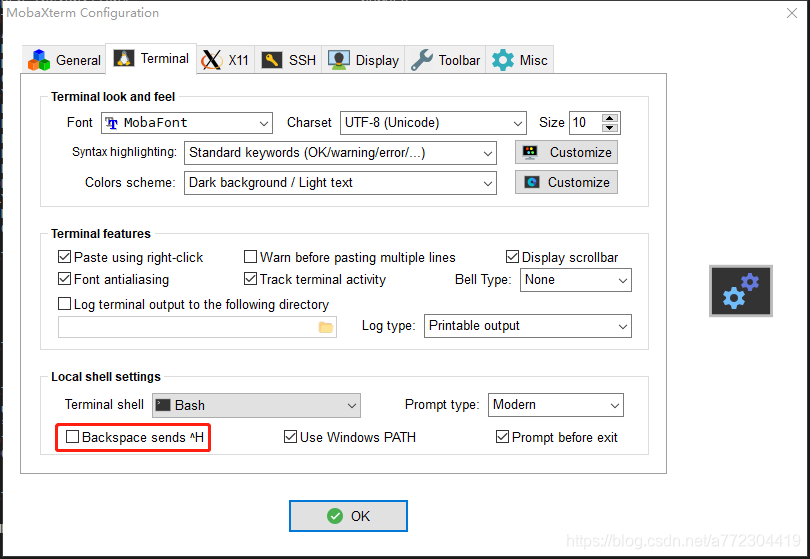Open the Charset dropdown

(433, 123)
